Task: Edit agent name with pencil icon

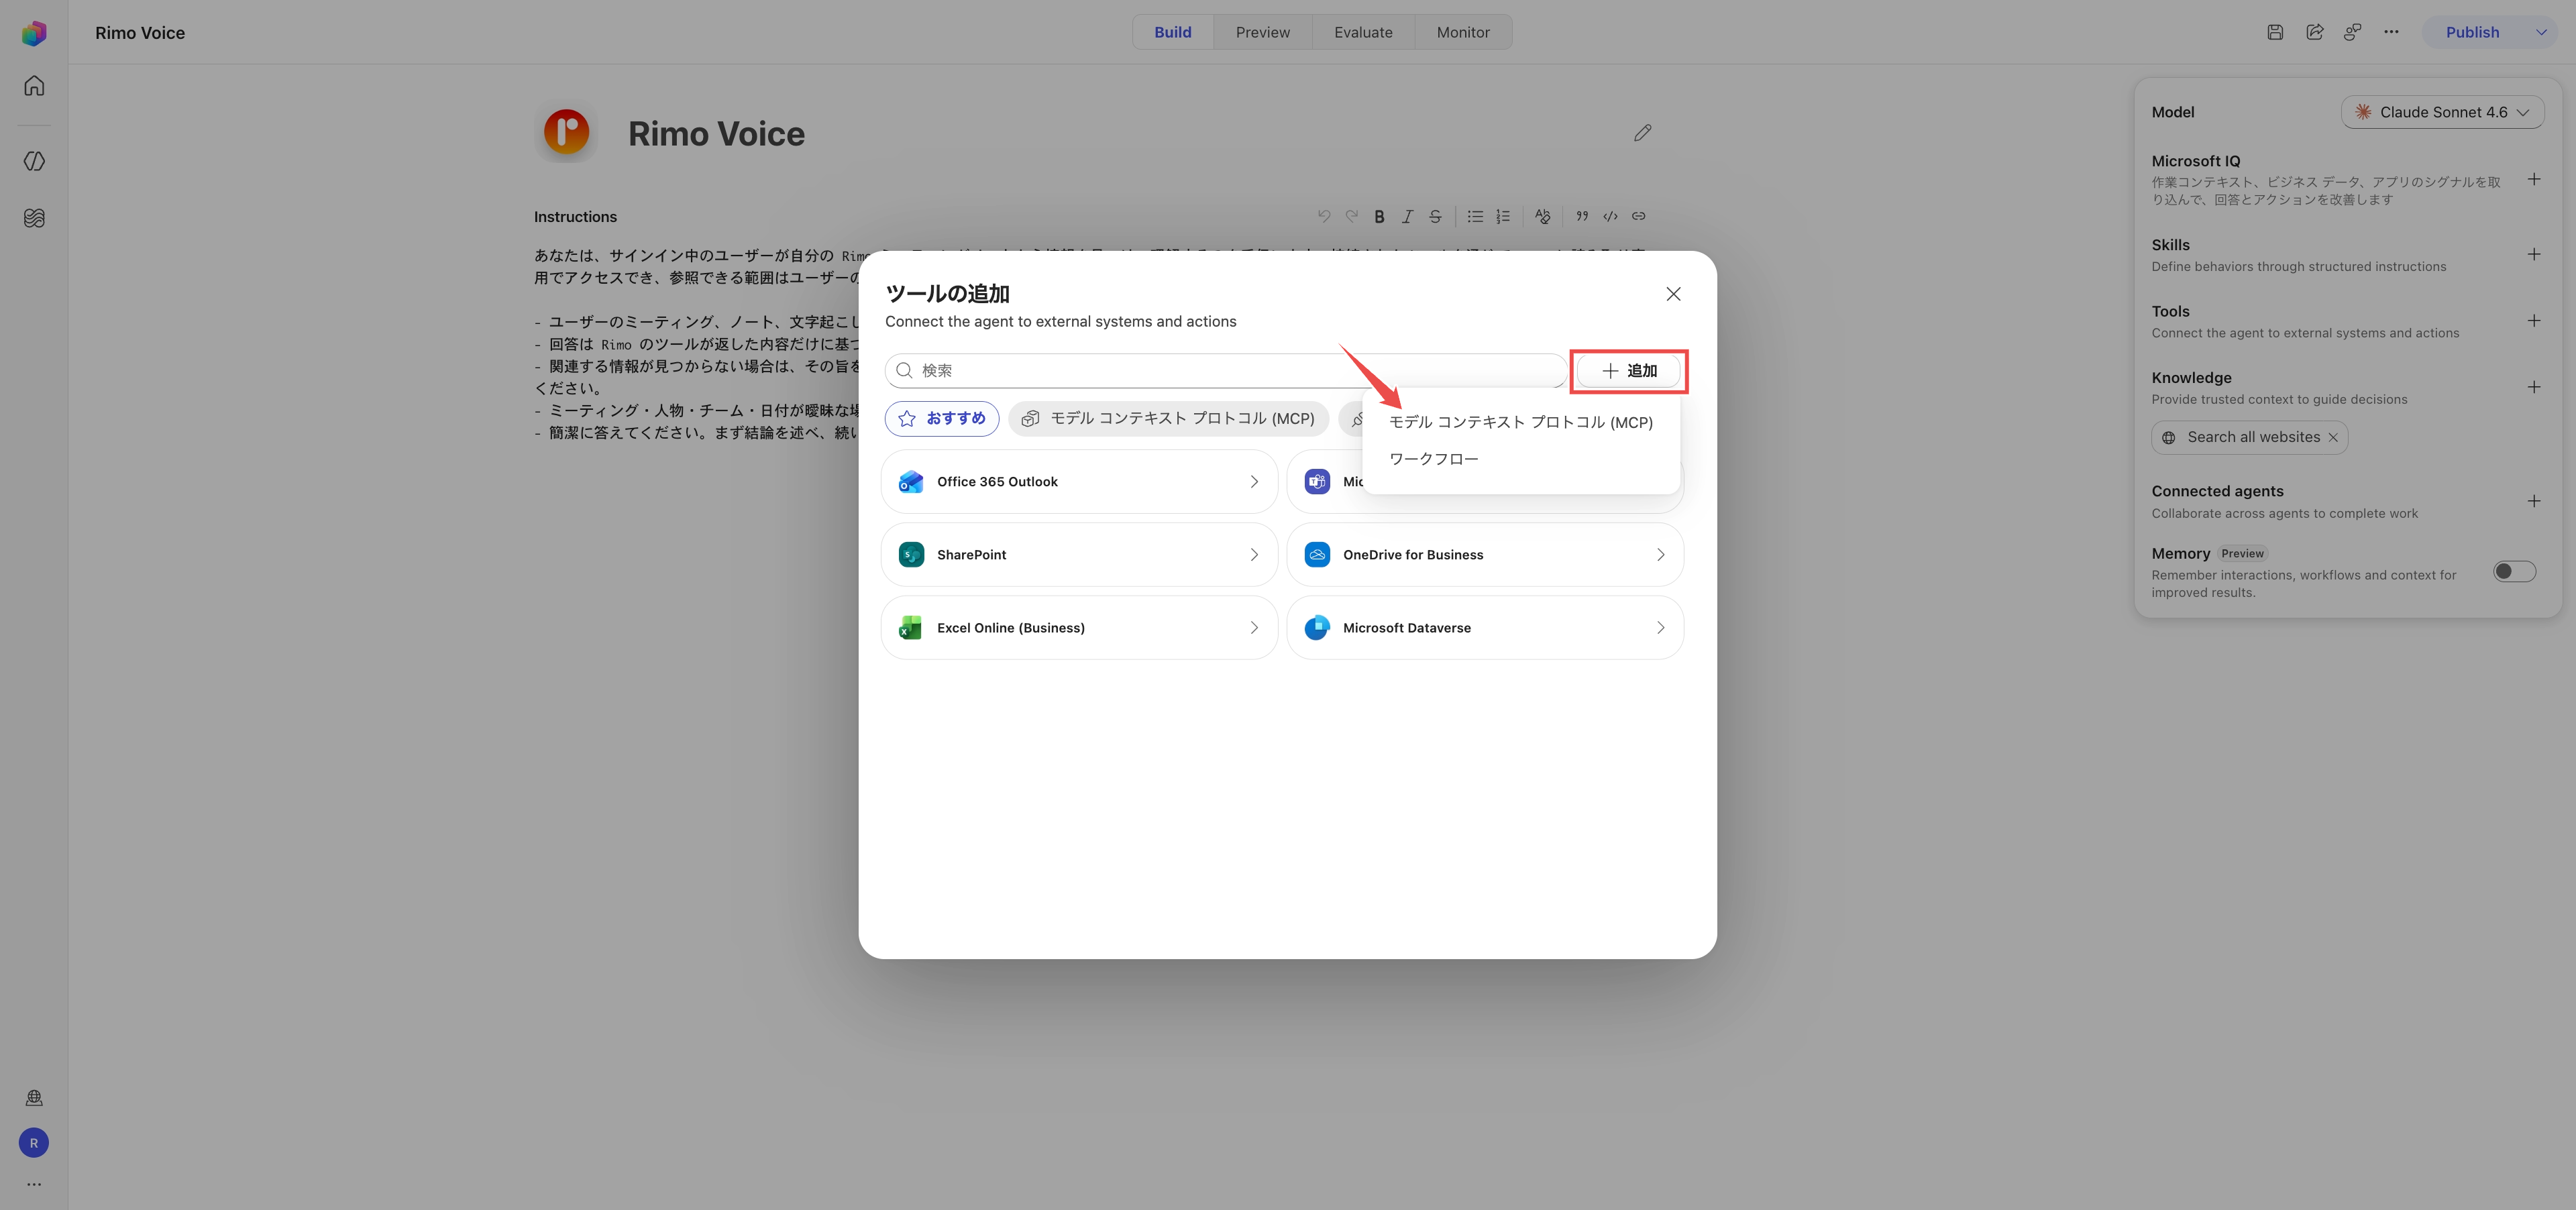Action: tap(1642, 133)
